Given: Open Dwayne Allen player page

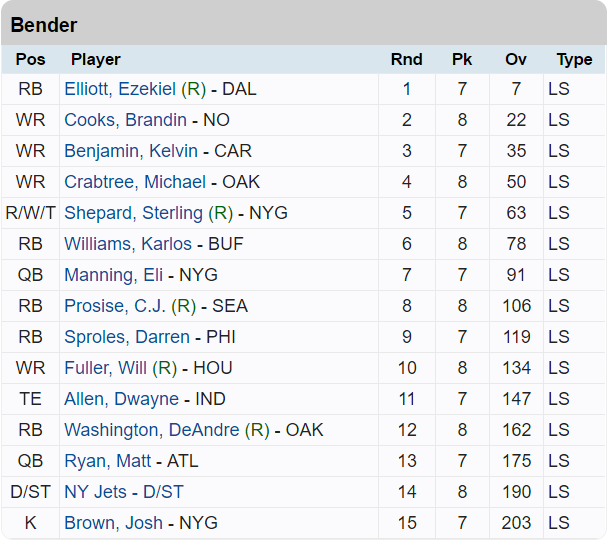Looking at the screenshot, I should pos(121,399).
